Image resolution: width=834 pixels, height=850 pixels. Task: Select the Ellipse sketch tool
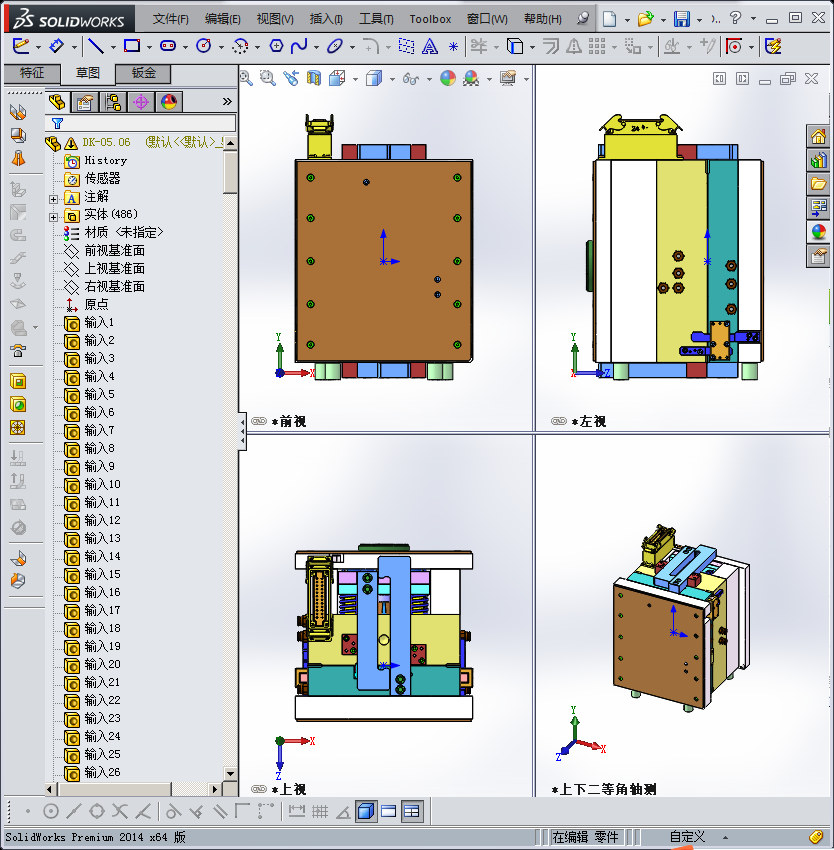point(335,47)
